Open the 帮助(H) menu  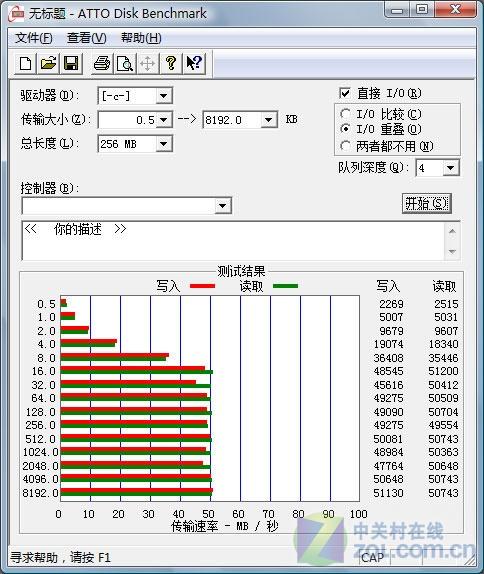(141, 38)
